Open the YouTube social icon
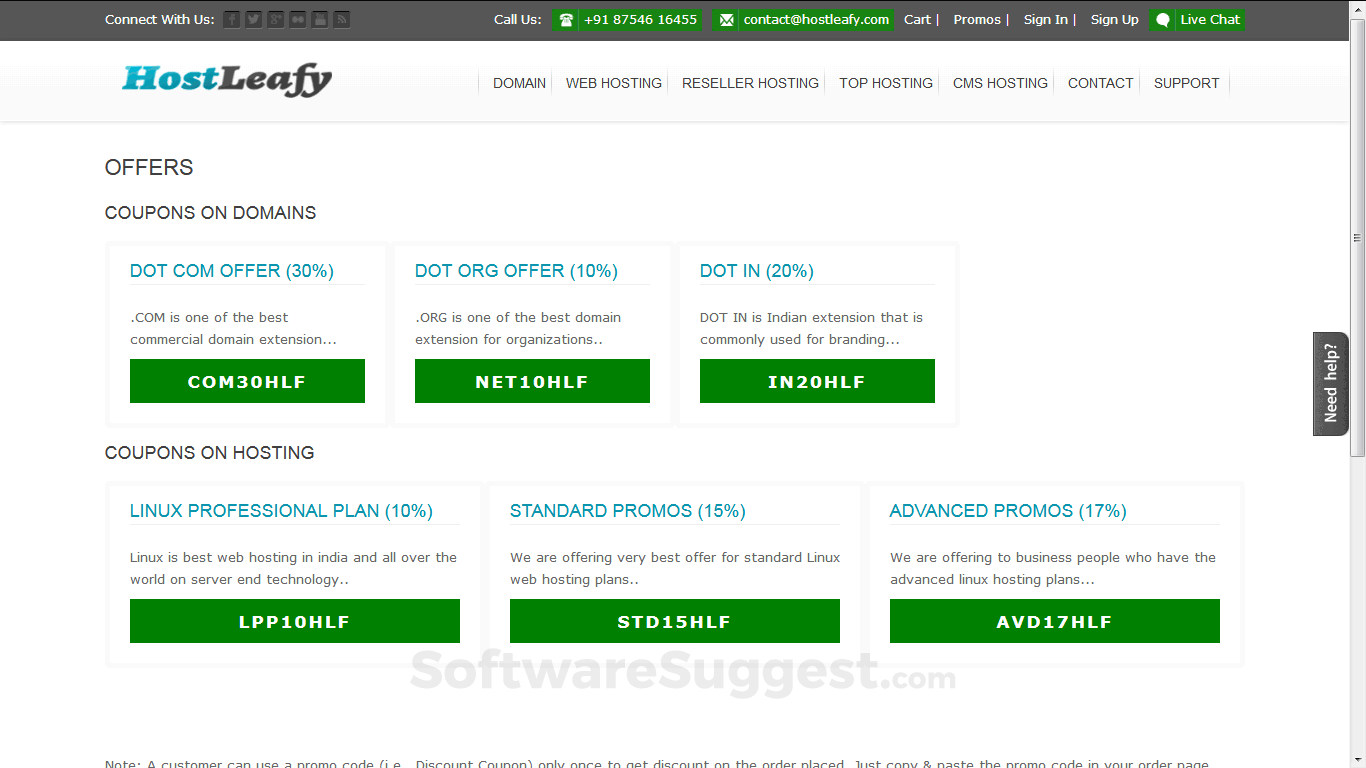1366x768 pixels. [320, 20]
